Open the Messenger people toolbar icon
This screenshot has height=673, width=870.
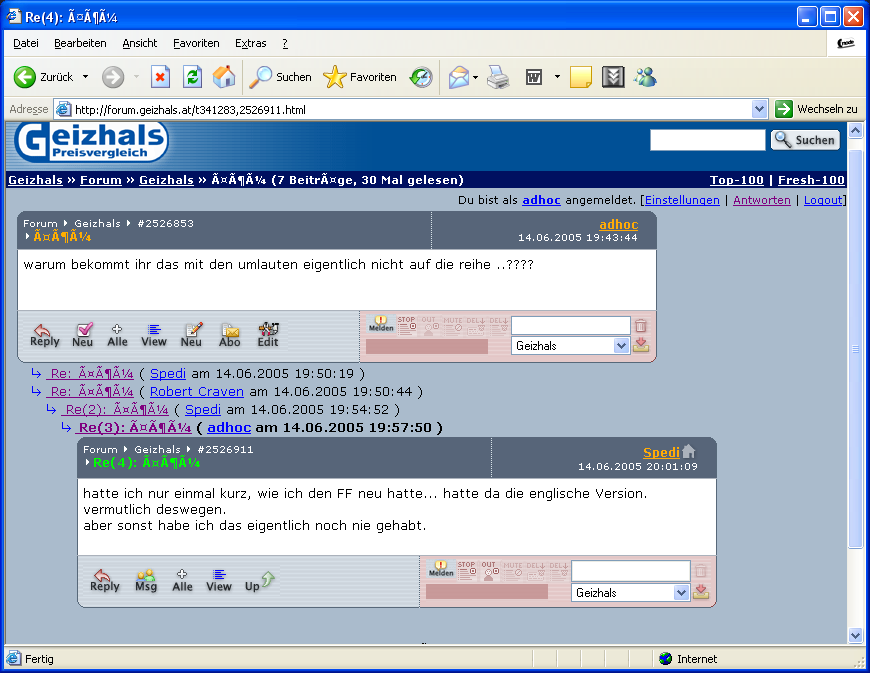[x=645, y=77]
